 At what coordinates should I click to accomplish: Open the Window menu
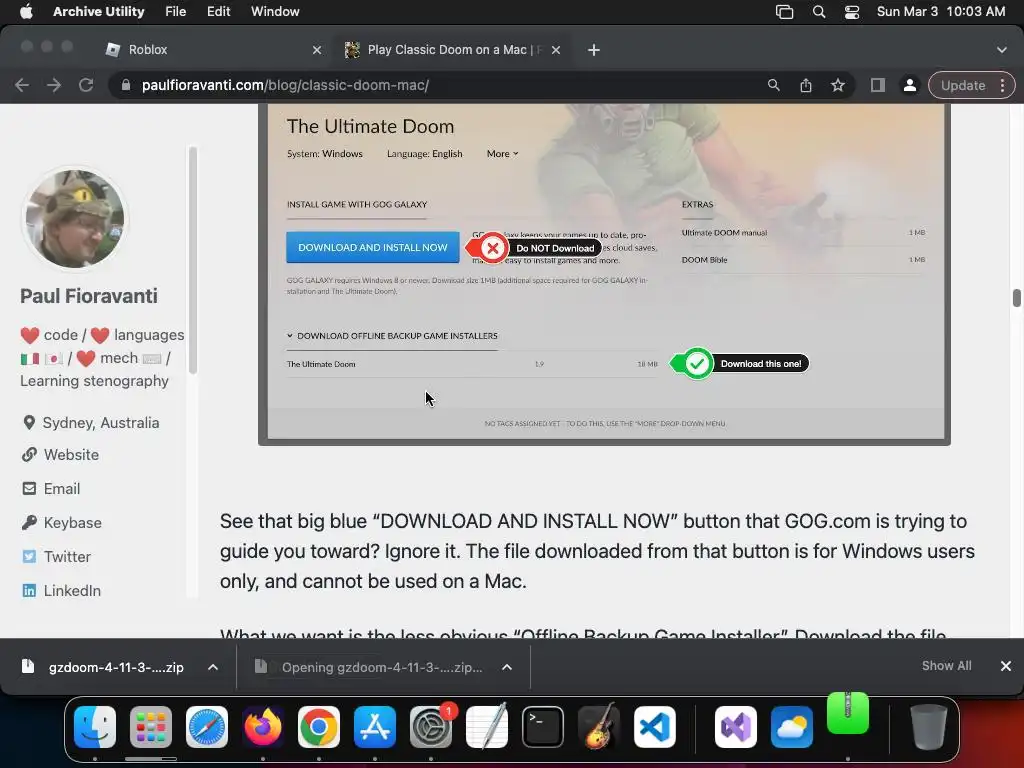(275, 11)
